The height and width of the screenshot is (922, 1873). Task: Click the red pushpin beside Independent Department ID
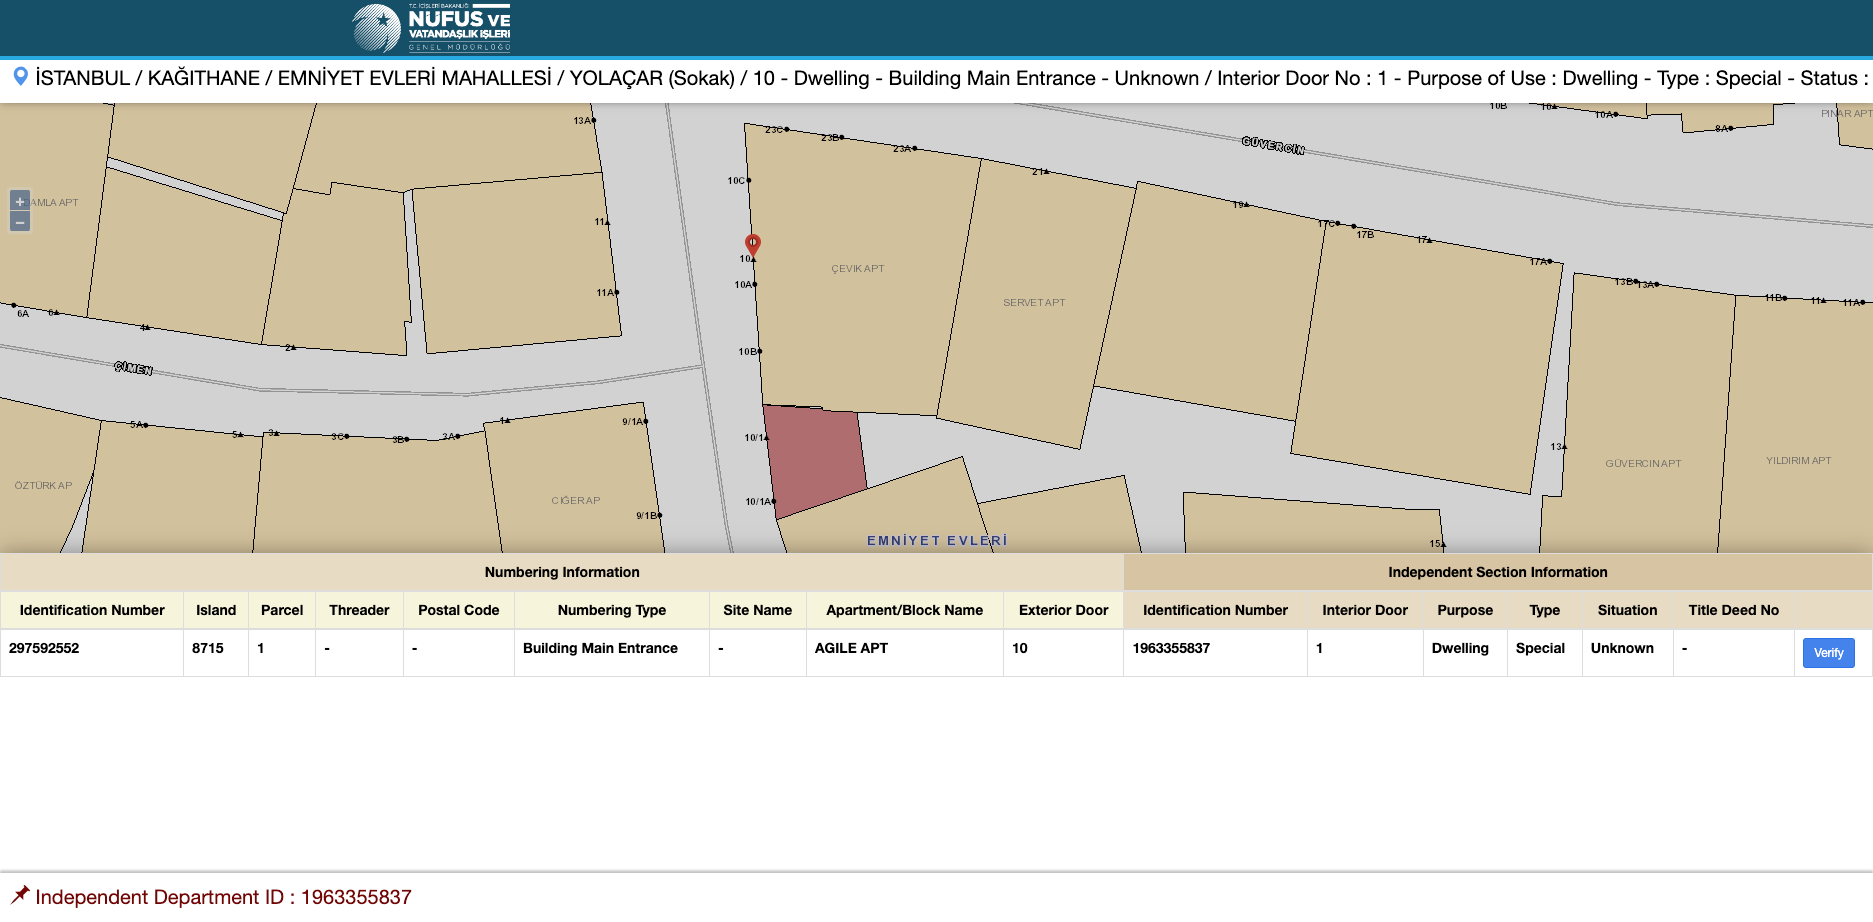tap(20, 895)
